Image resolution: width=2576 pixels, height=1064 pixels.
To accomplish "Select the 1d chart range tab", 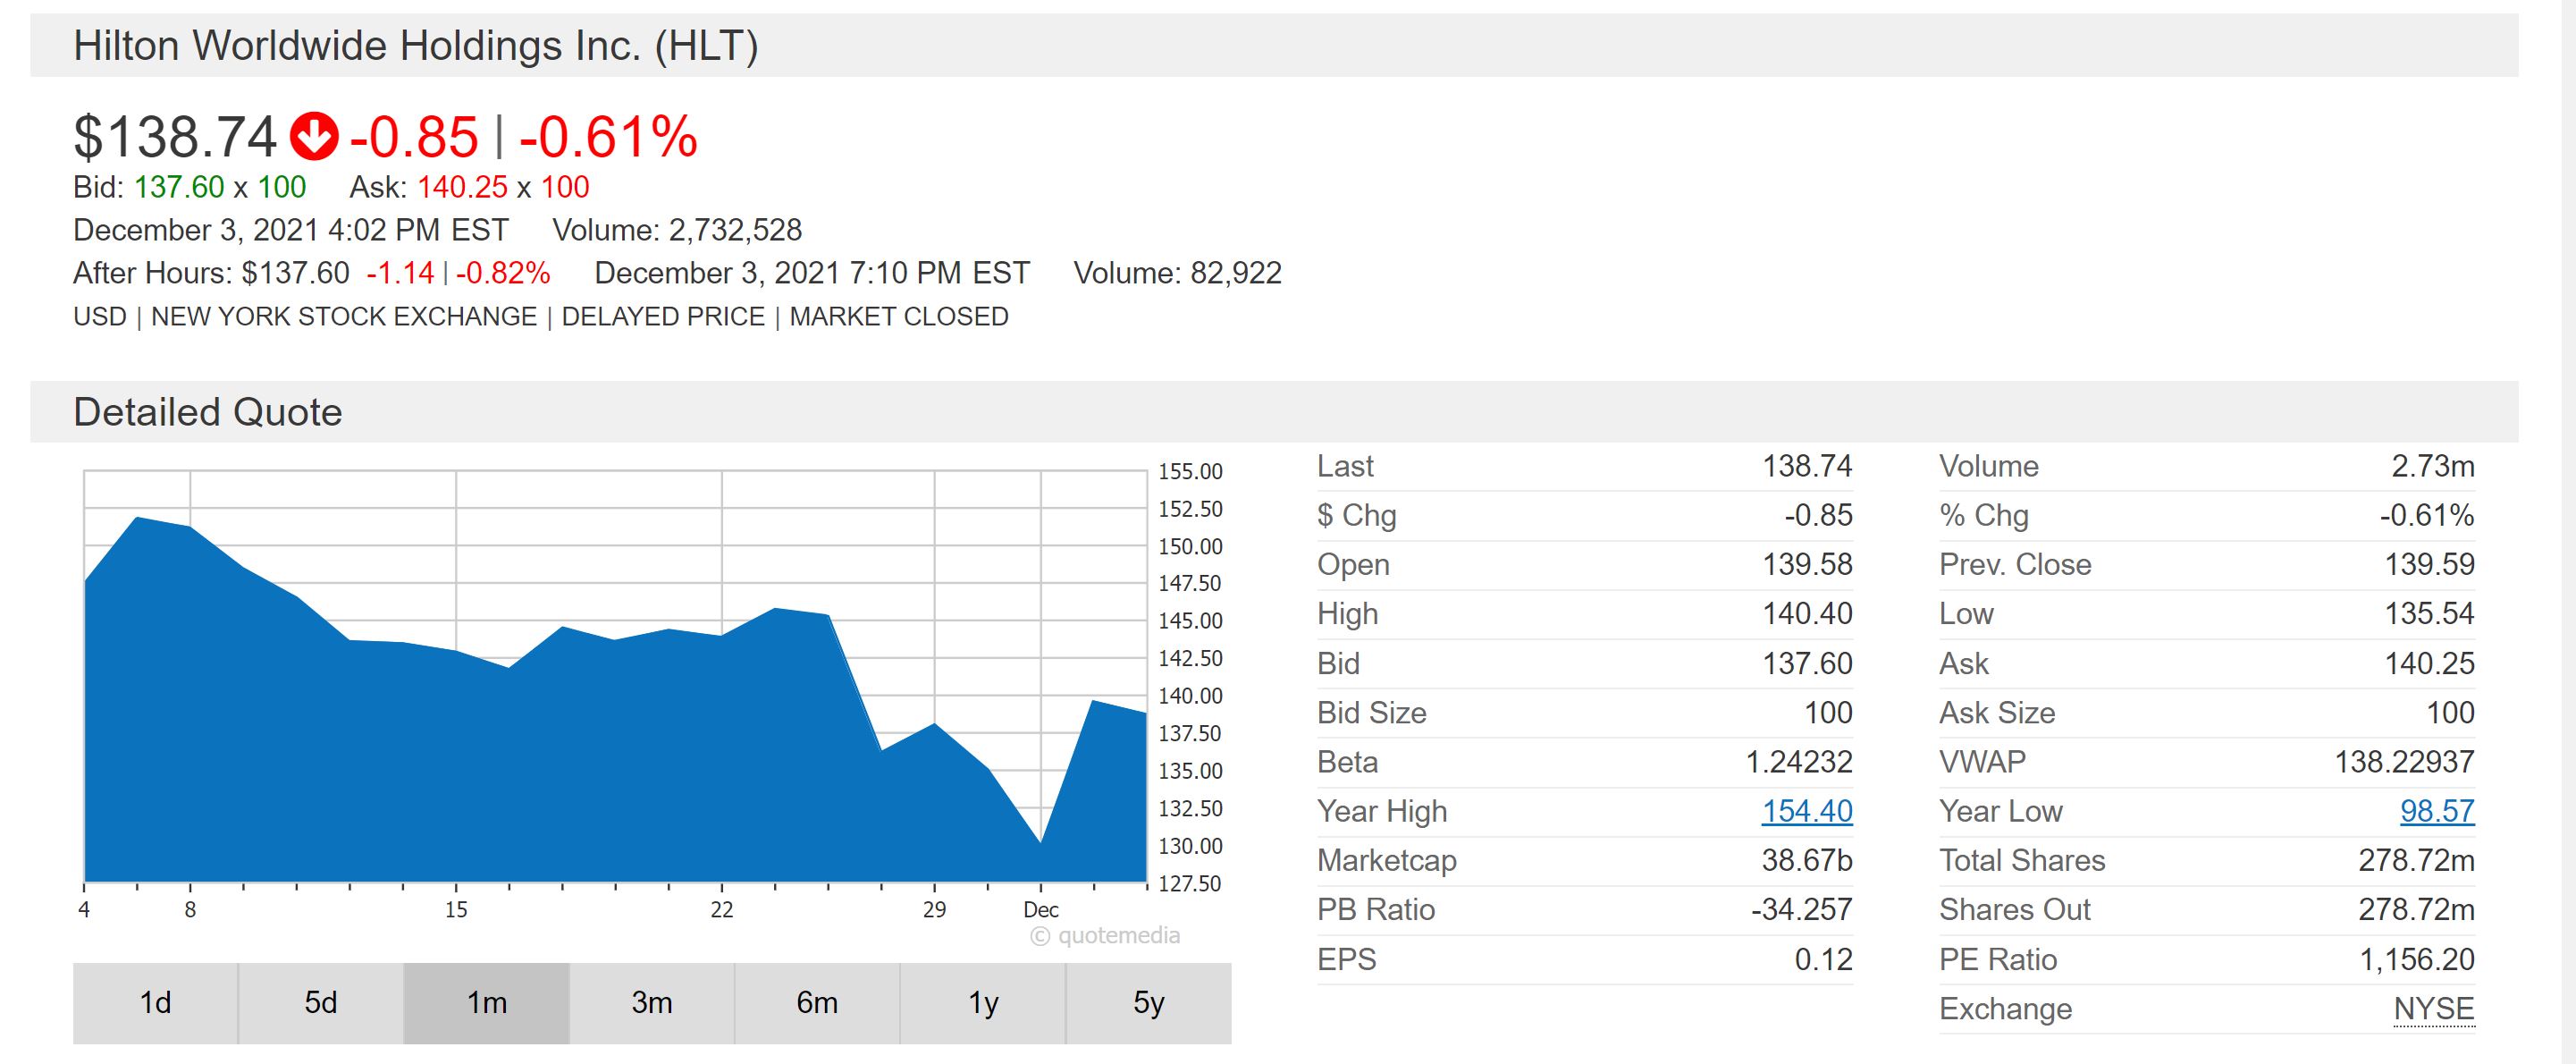I will click(155, 1002).
